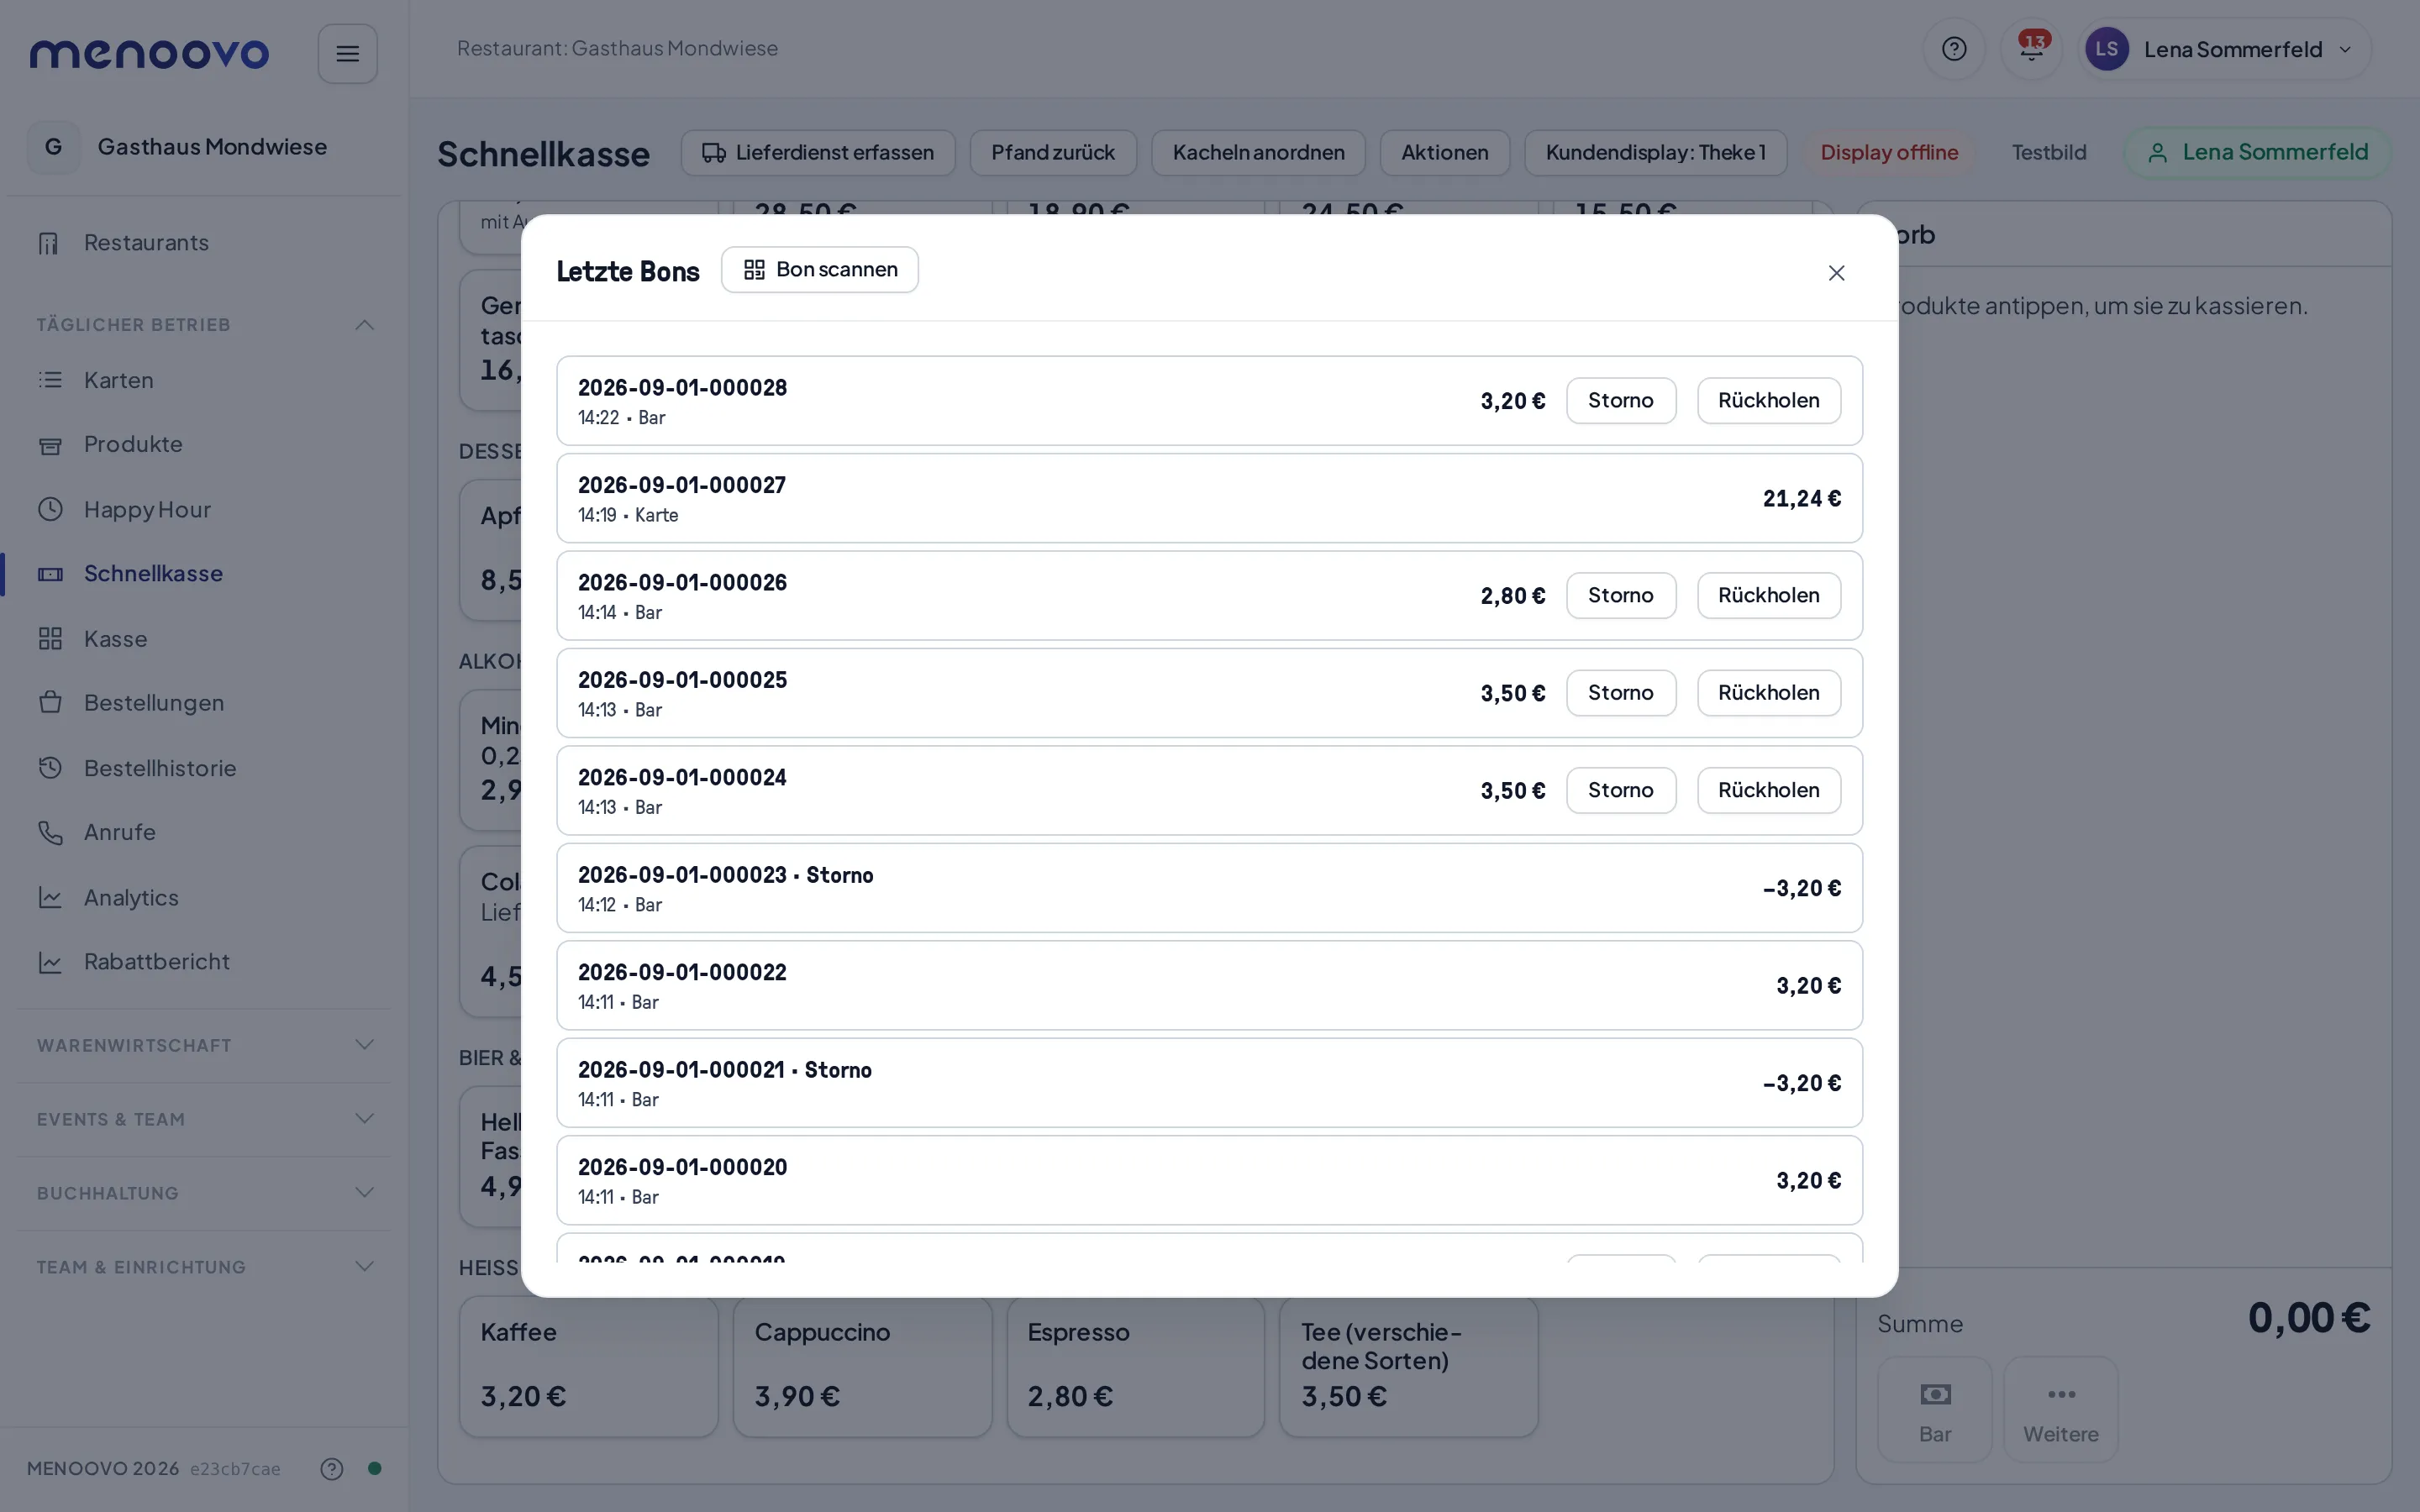The height and width of the screenshot is (1512, 2420).
Task: Open Lena Sommerfeld account dropdown
Action: (2224, 49)
